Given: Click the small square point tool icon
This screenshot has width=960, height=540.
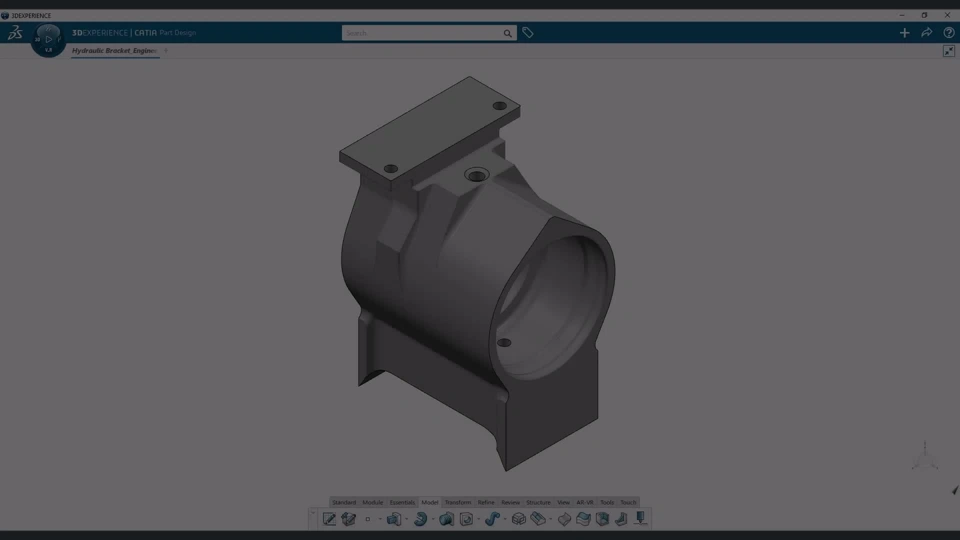Looking at the screenshot, I should (x=367, y=519).
